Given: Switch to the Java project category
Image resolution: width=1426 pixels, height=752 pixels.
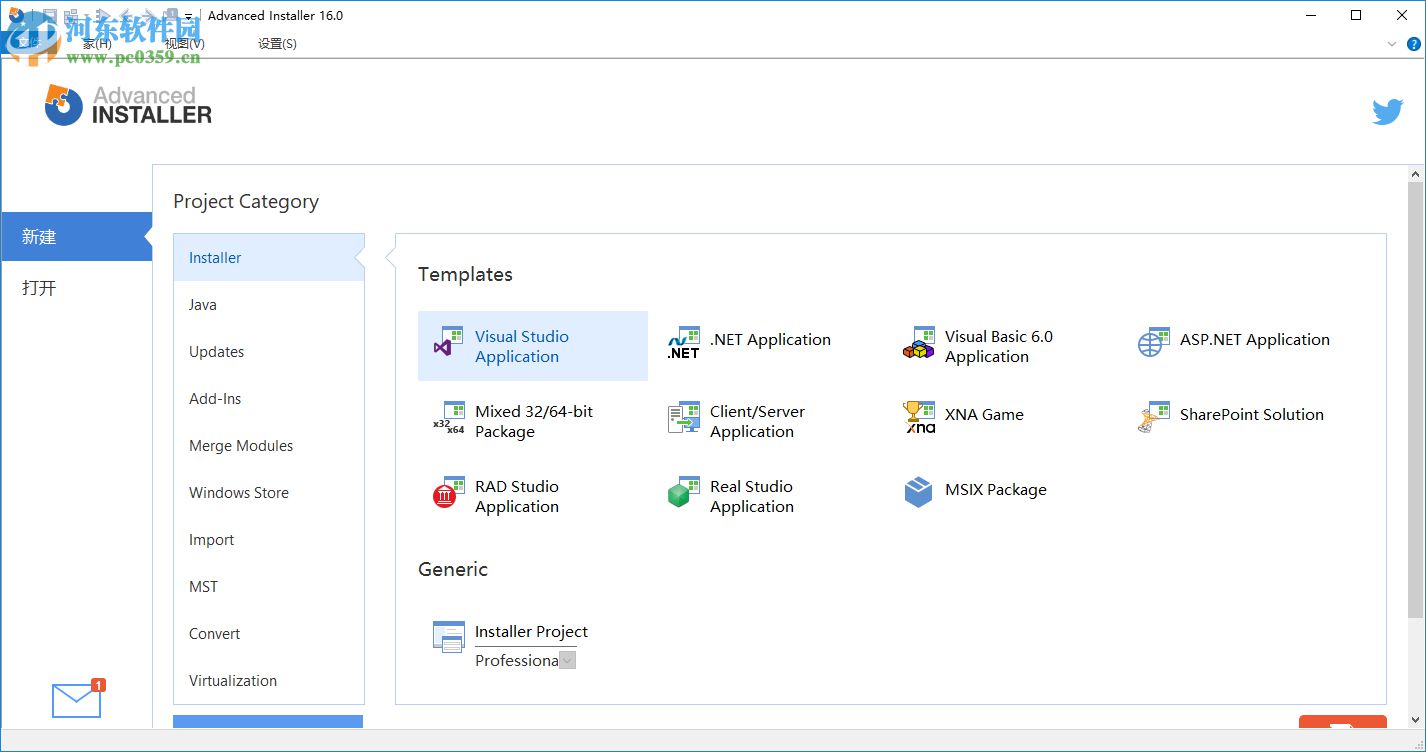Looking at the screenshot, I should [202, 304].
